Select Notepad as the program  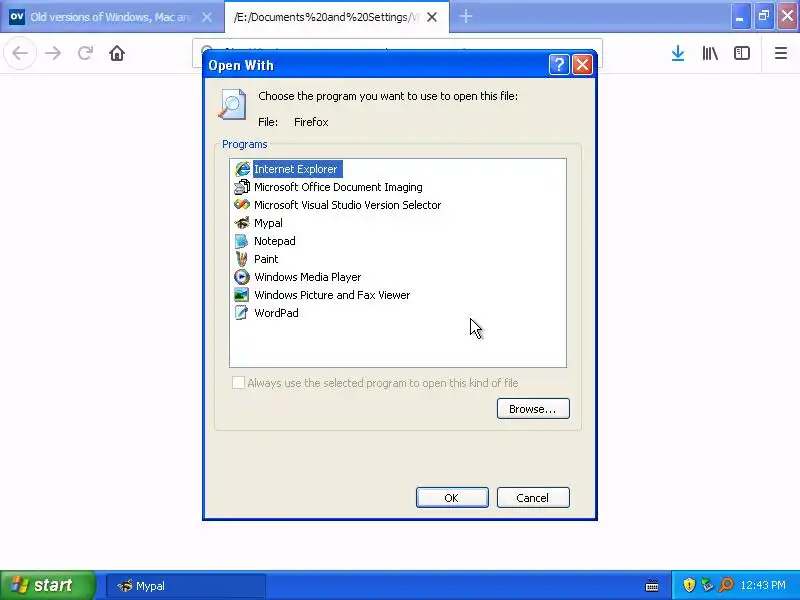[x=265, y=241]
